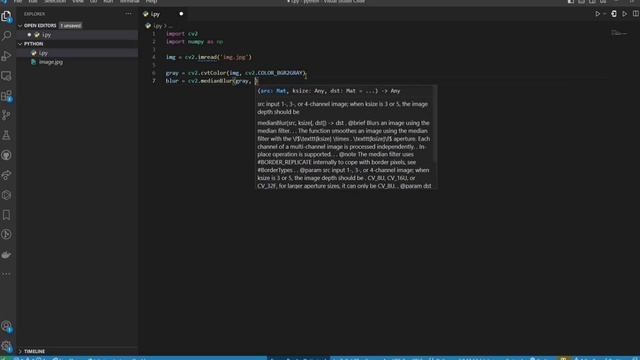Open the Extensions view
Viewport: 640px width, 360px height.
(7, 96)
